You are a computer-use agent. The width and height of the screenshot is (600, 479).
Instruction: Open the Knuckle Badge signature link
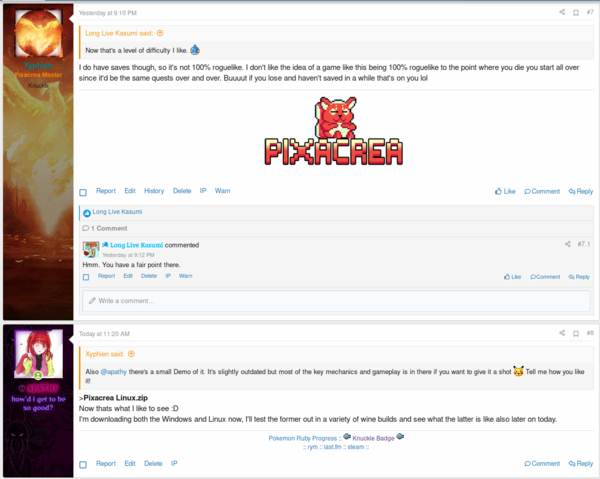tap(373, 438)
